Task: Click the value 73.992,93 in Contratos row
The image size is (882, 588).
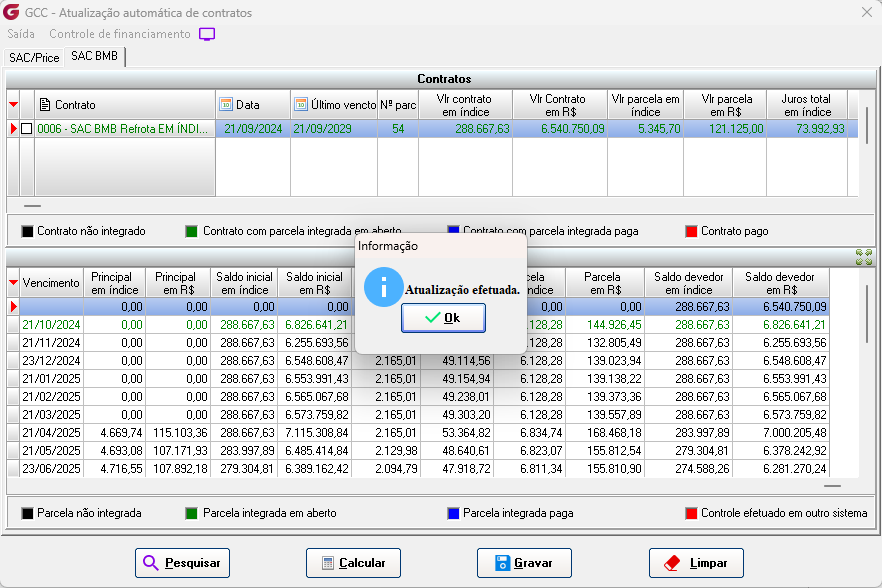Action: pyautogui.click(x=807, y=129)
